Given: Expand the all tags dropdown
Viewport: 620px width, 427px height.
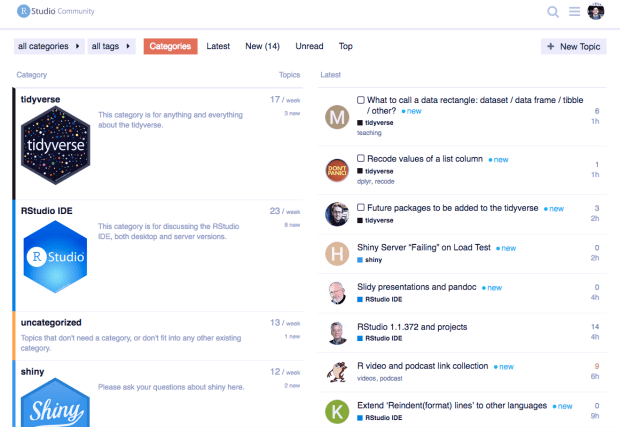Looking at the screenshot, I should 112,46.
